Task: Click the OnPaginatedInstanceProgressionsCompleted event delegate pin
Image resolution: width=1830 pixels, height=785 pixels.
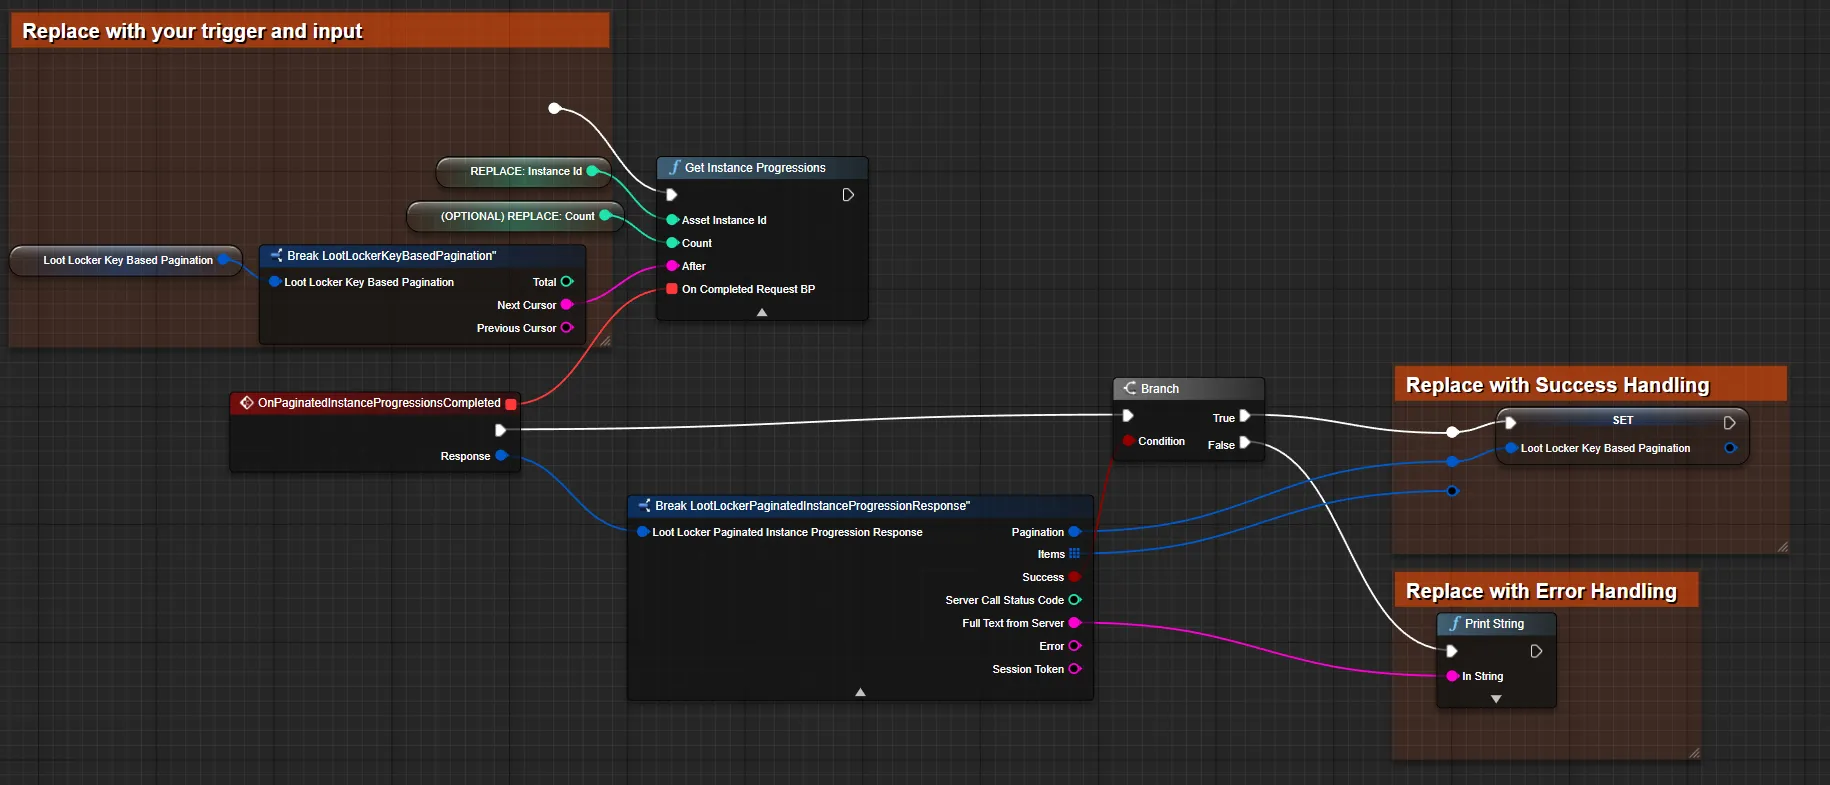Action: [511, 404]
